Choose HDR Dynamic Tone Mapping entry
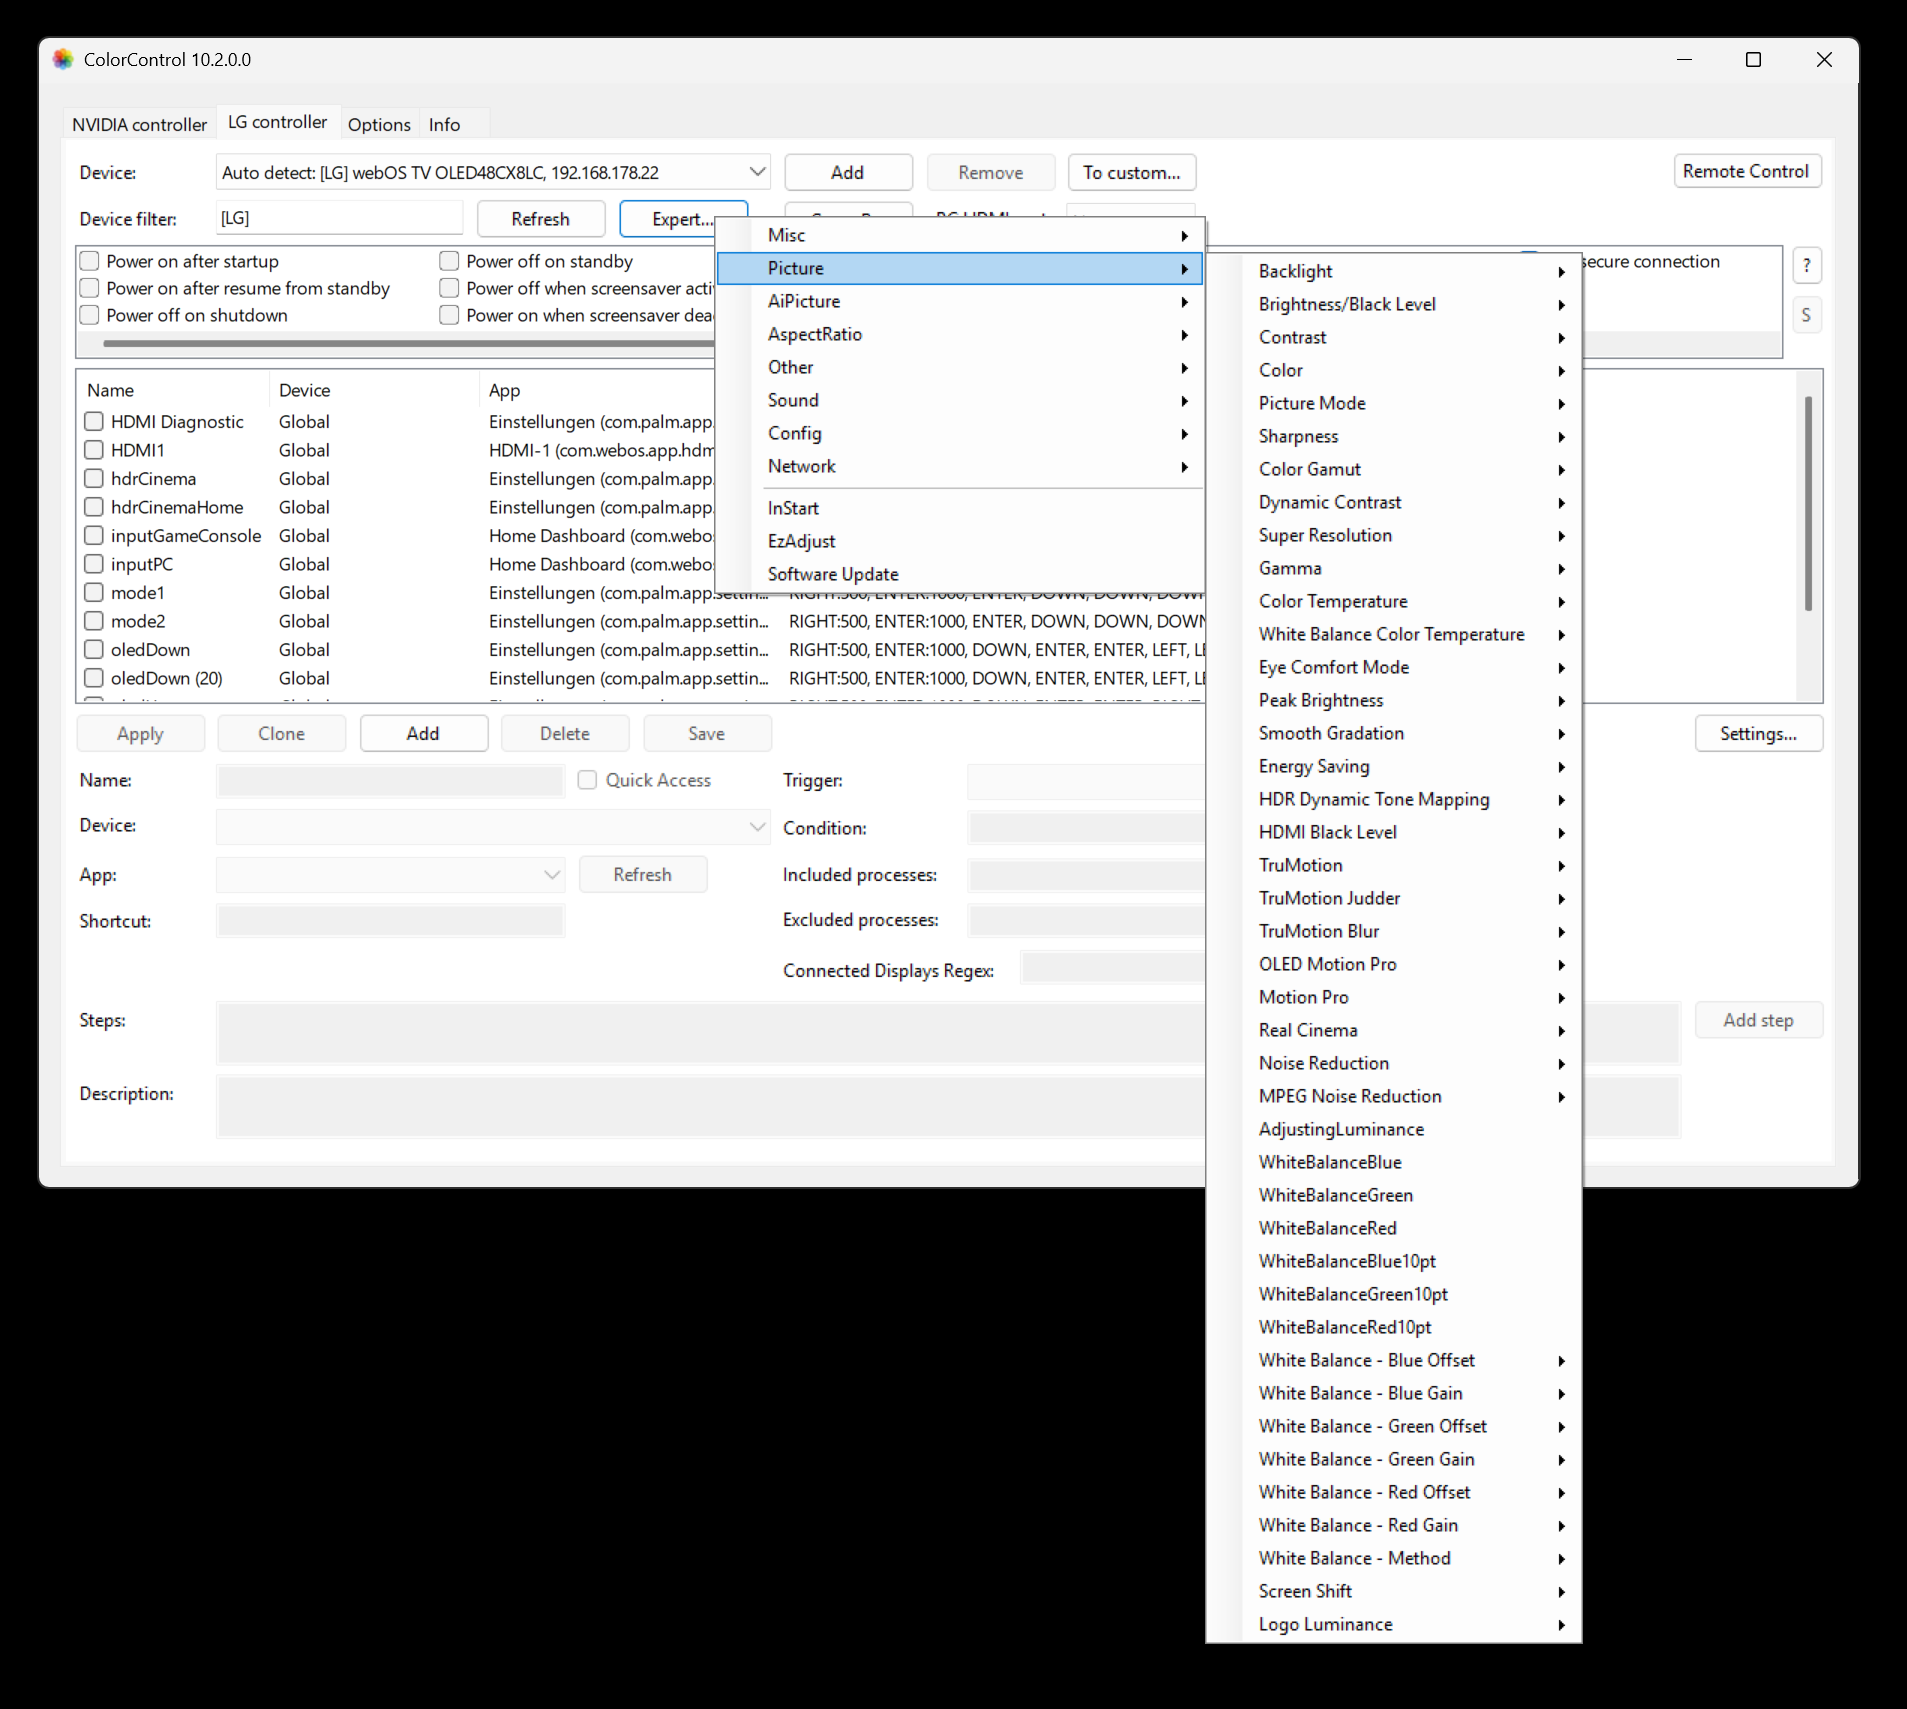This screenshot has width=1907, height=1709. pos(1394,799)
